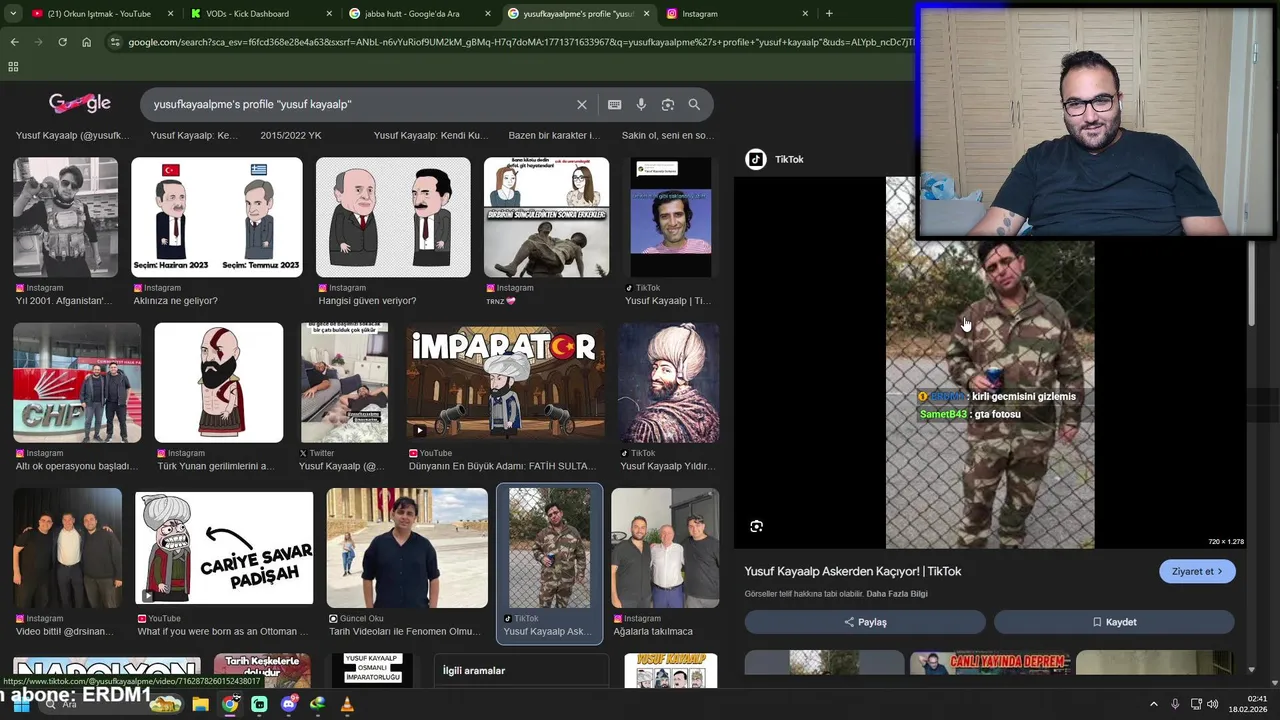This screenshot has width=1280, height=720.
Task: Open the CHP building photo thumbnail
Action: [x=77, y=383]
